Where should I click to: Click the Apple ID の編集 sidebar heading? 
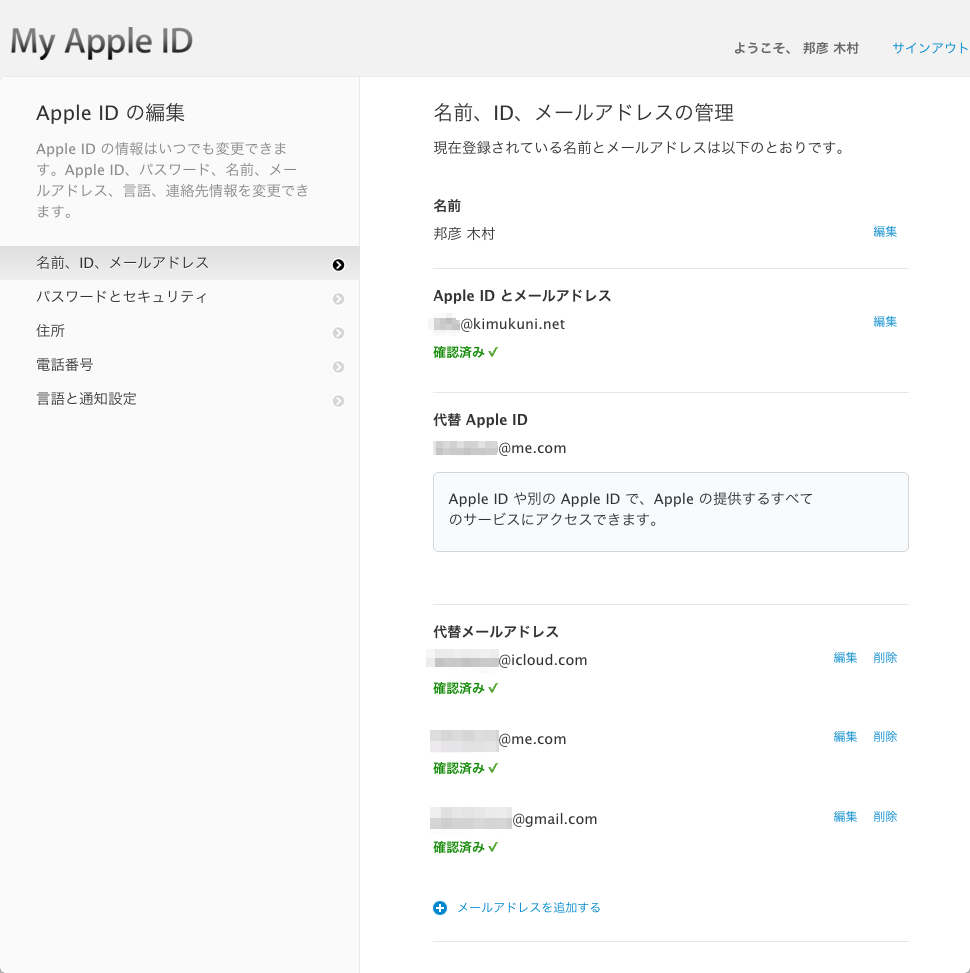click(110, 113)
